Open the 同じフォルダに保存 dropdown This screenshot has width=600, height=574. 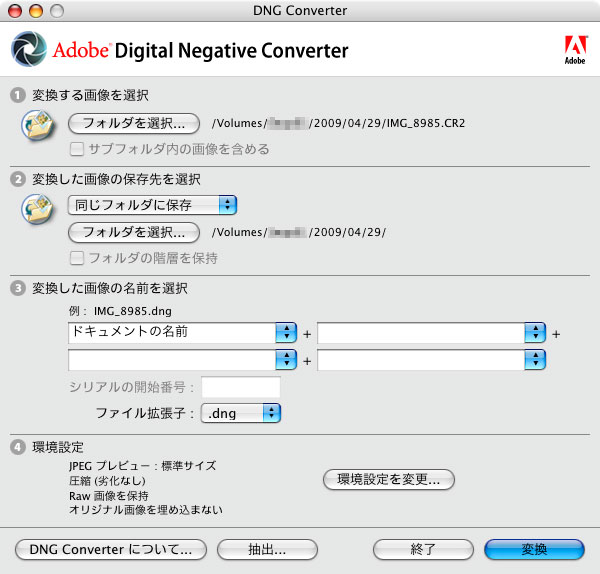(x=152, y=205)
